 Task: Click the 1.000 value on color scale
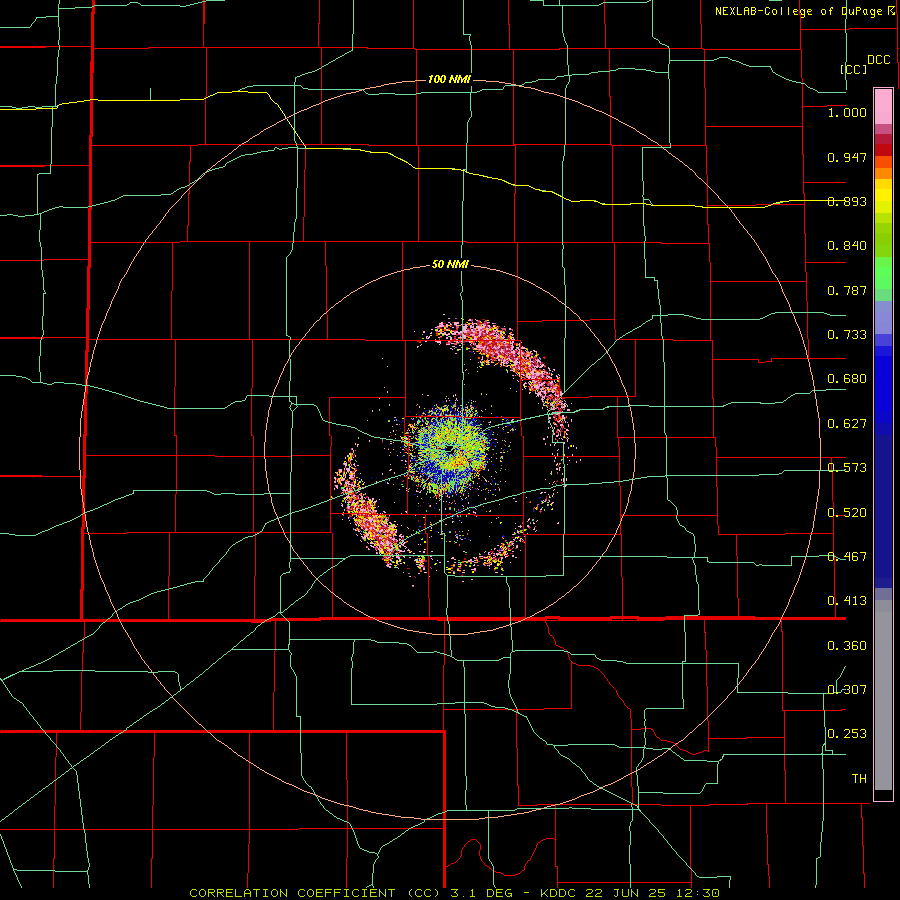coord(847,112)
